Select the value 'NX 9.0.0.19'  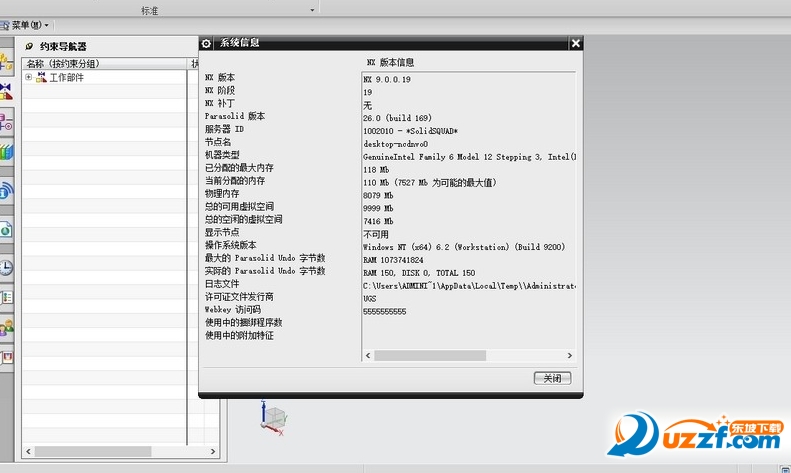pyautogui.click(x=387, y=79)
